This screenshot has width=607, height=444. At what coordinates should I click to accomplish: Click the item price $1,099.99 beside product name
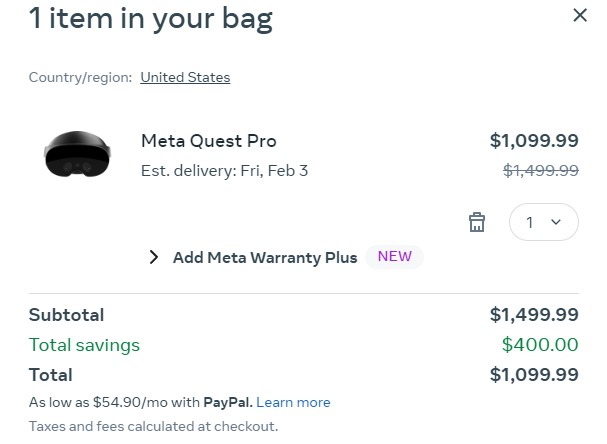(x=534, y=141)
